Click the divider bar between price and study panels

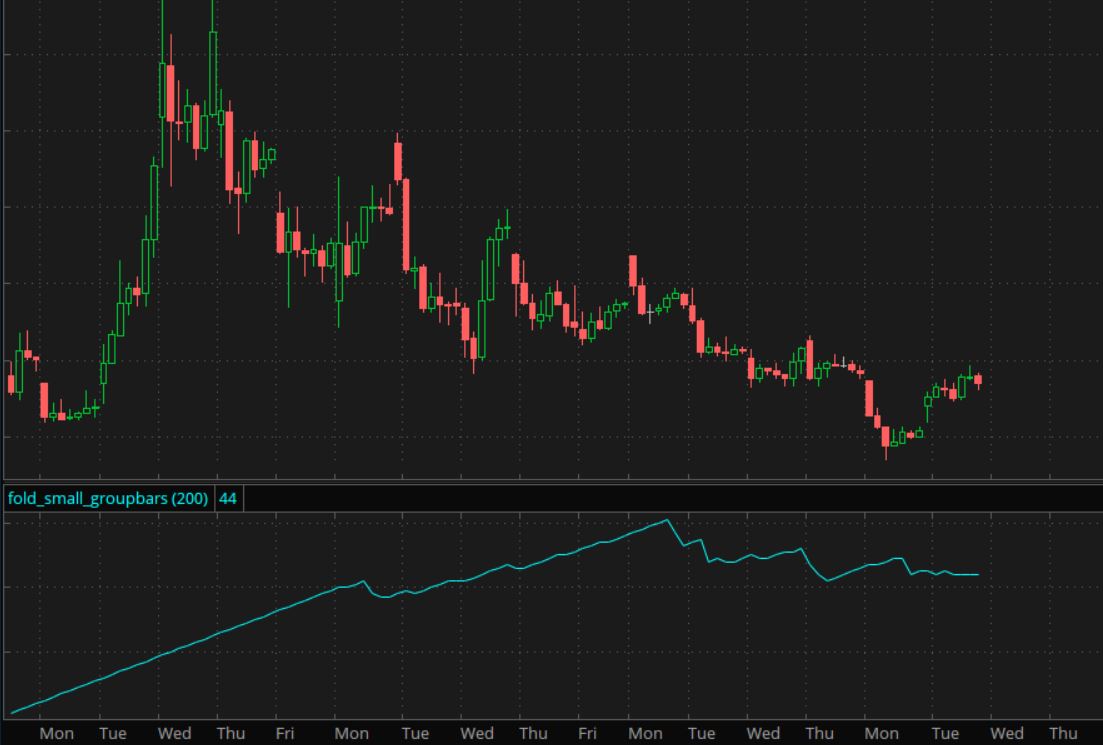tap(551, 482)
